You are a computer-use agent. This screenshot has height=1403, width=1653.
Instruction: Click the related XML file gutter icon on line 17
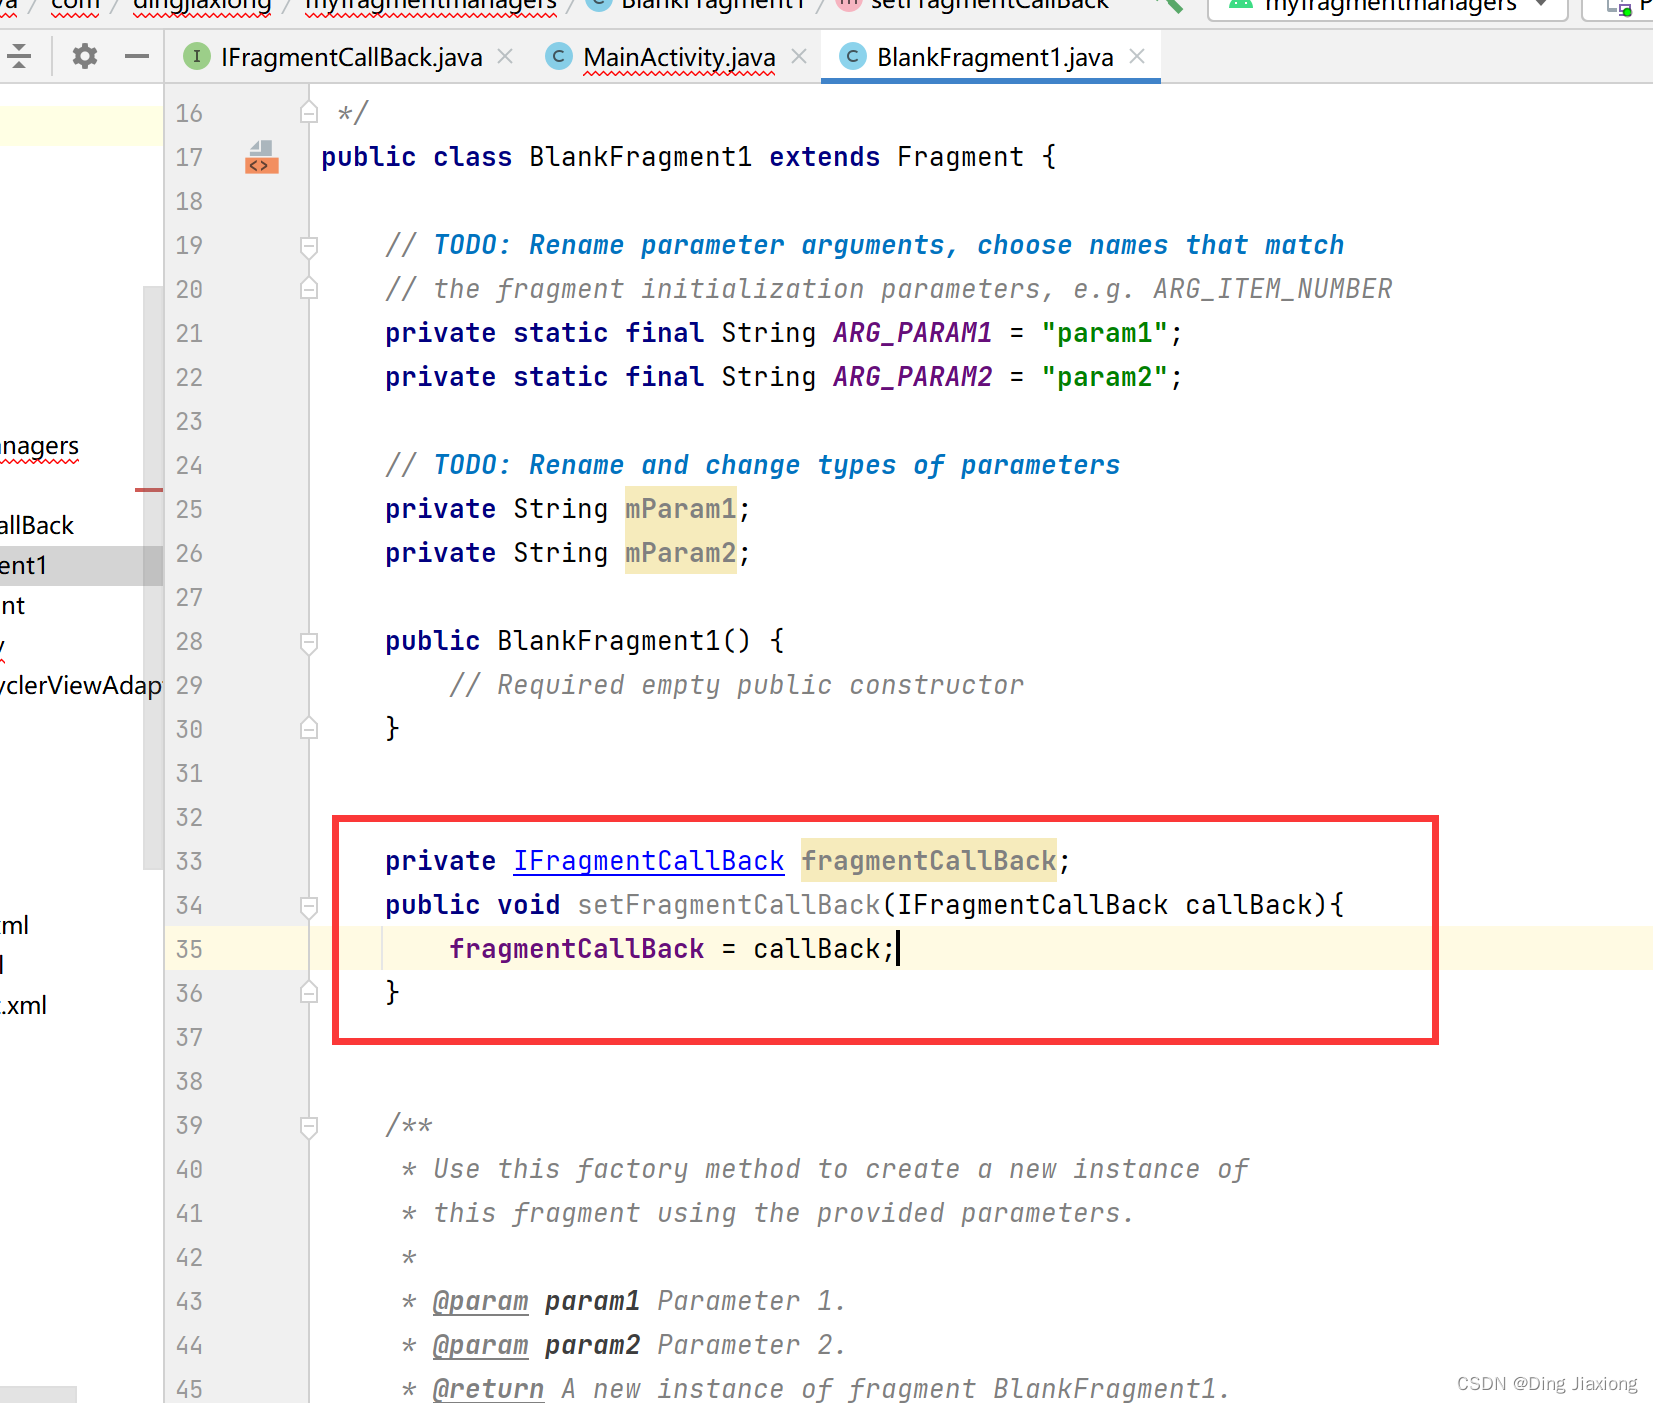261,157
